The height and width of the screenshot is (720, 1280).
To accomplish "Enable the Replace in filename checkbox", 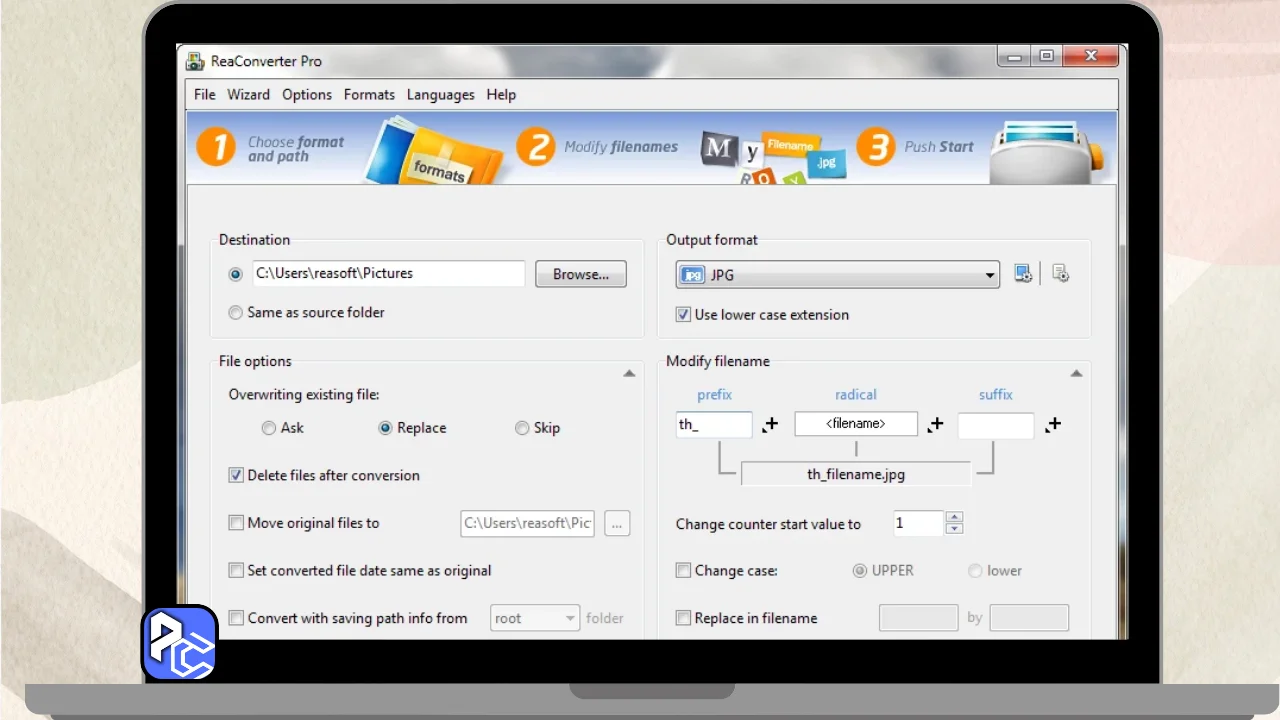I will (683, 618).
